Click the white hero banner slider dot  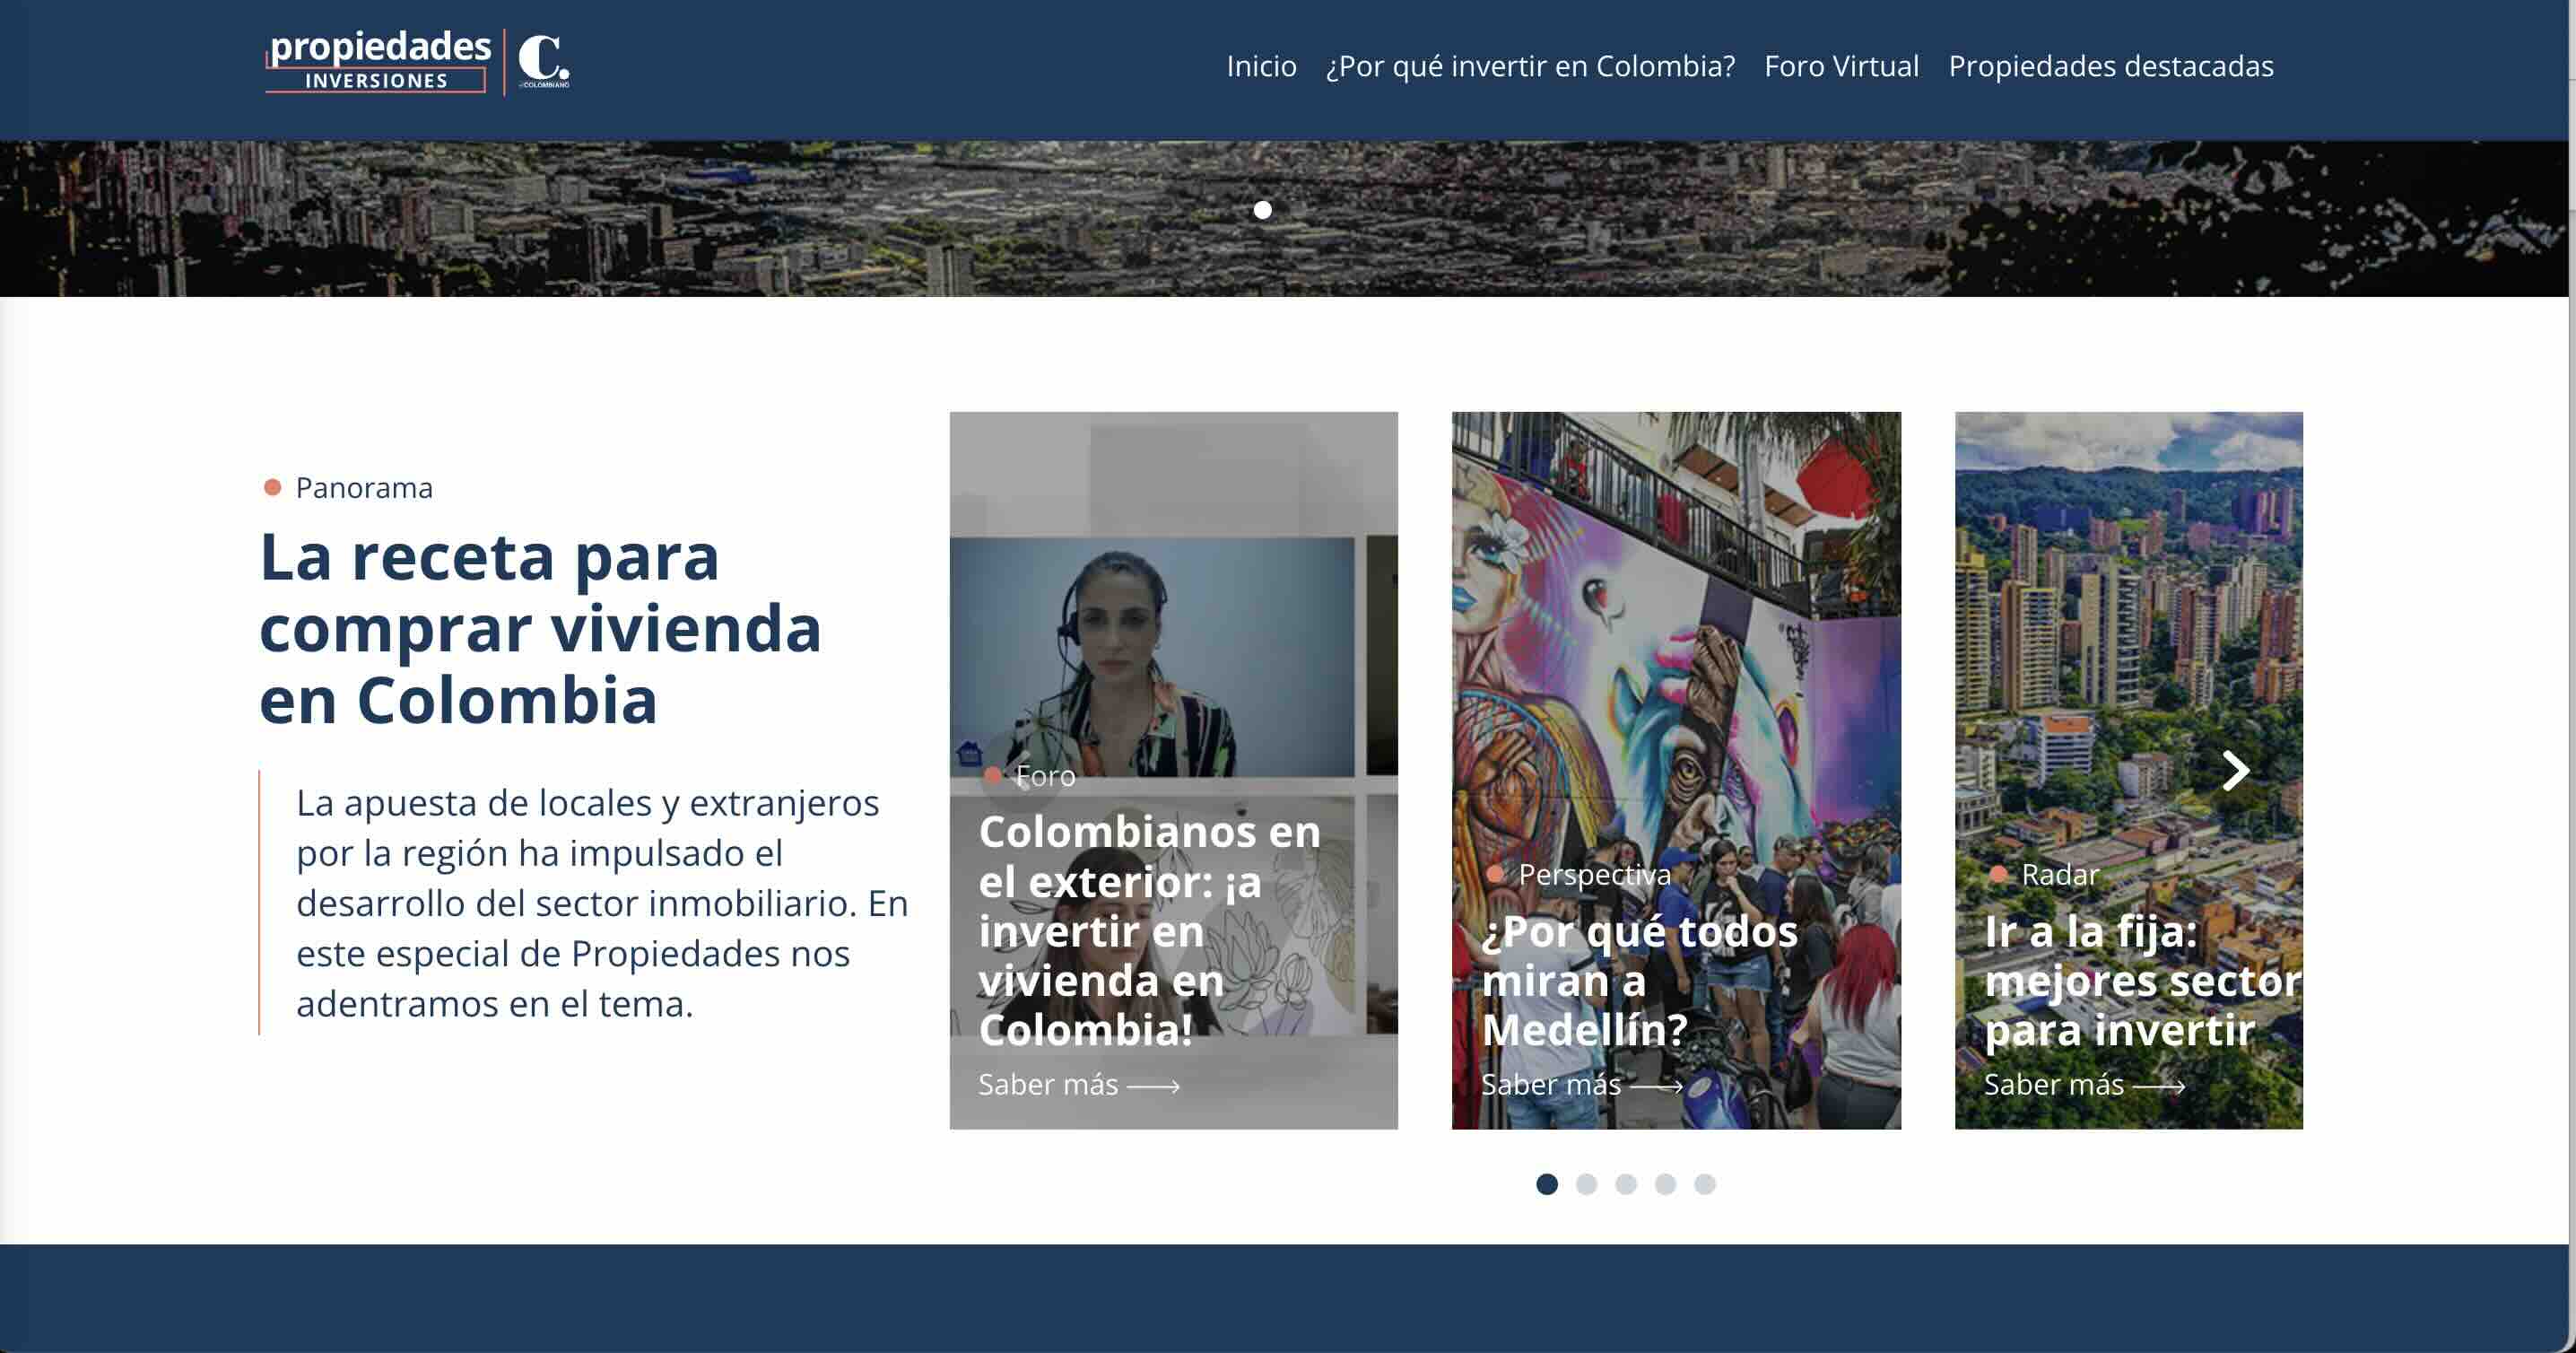pyautogui.click(x=1263, y=210)
